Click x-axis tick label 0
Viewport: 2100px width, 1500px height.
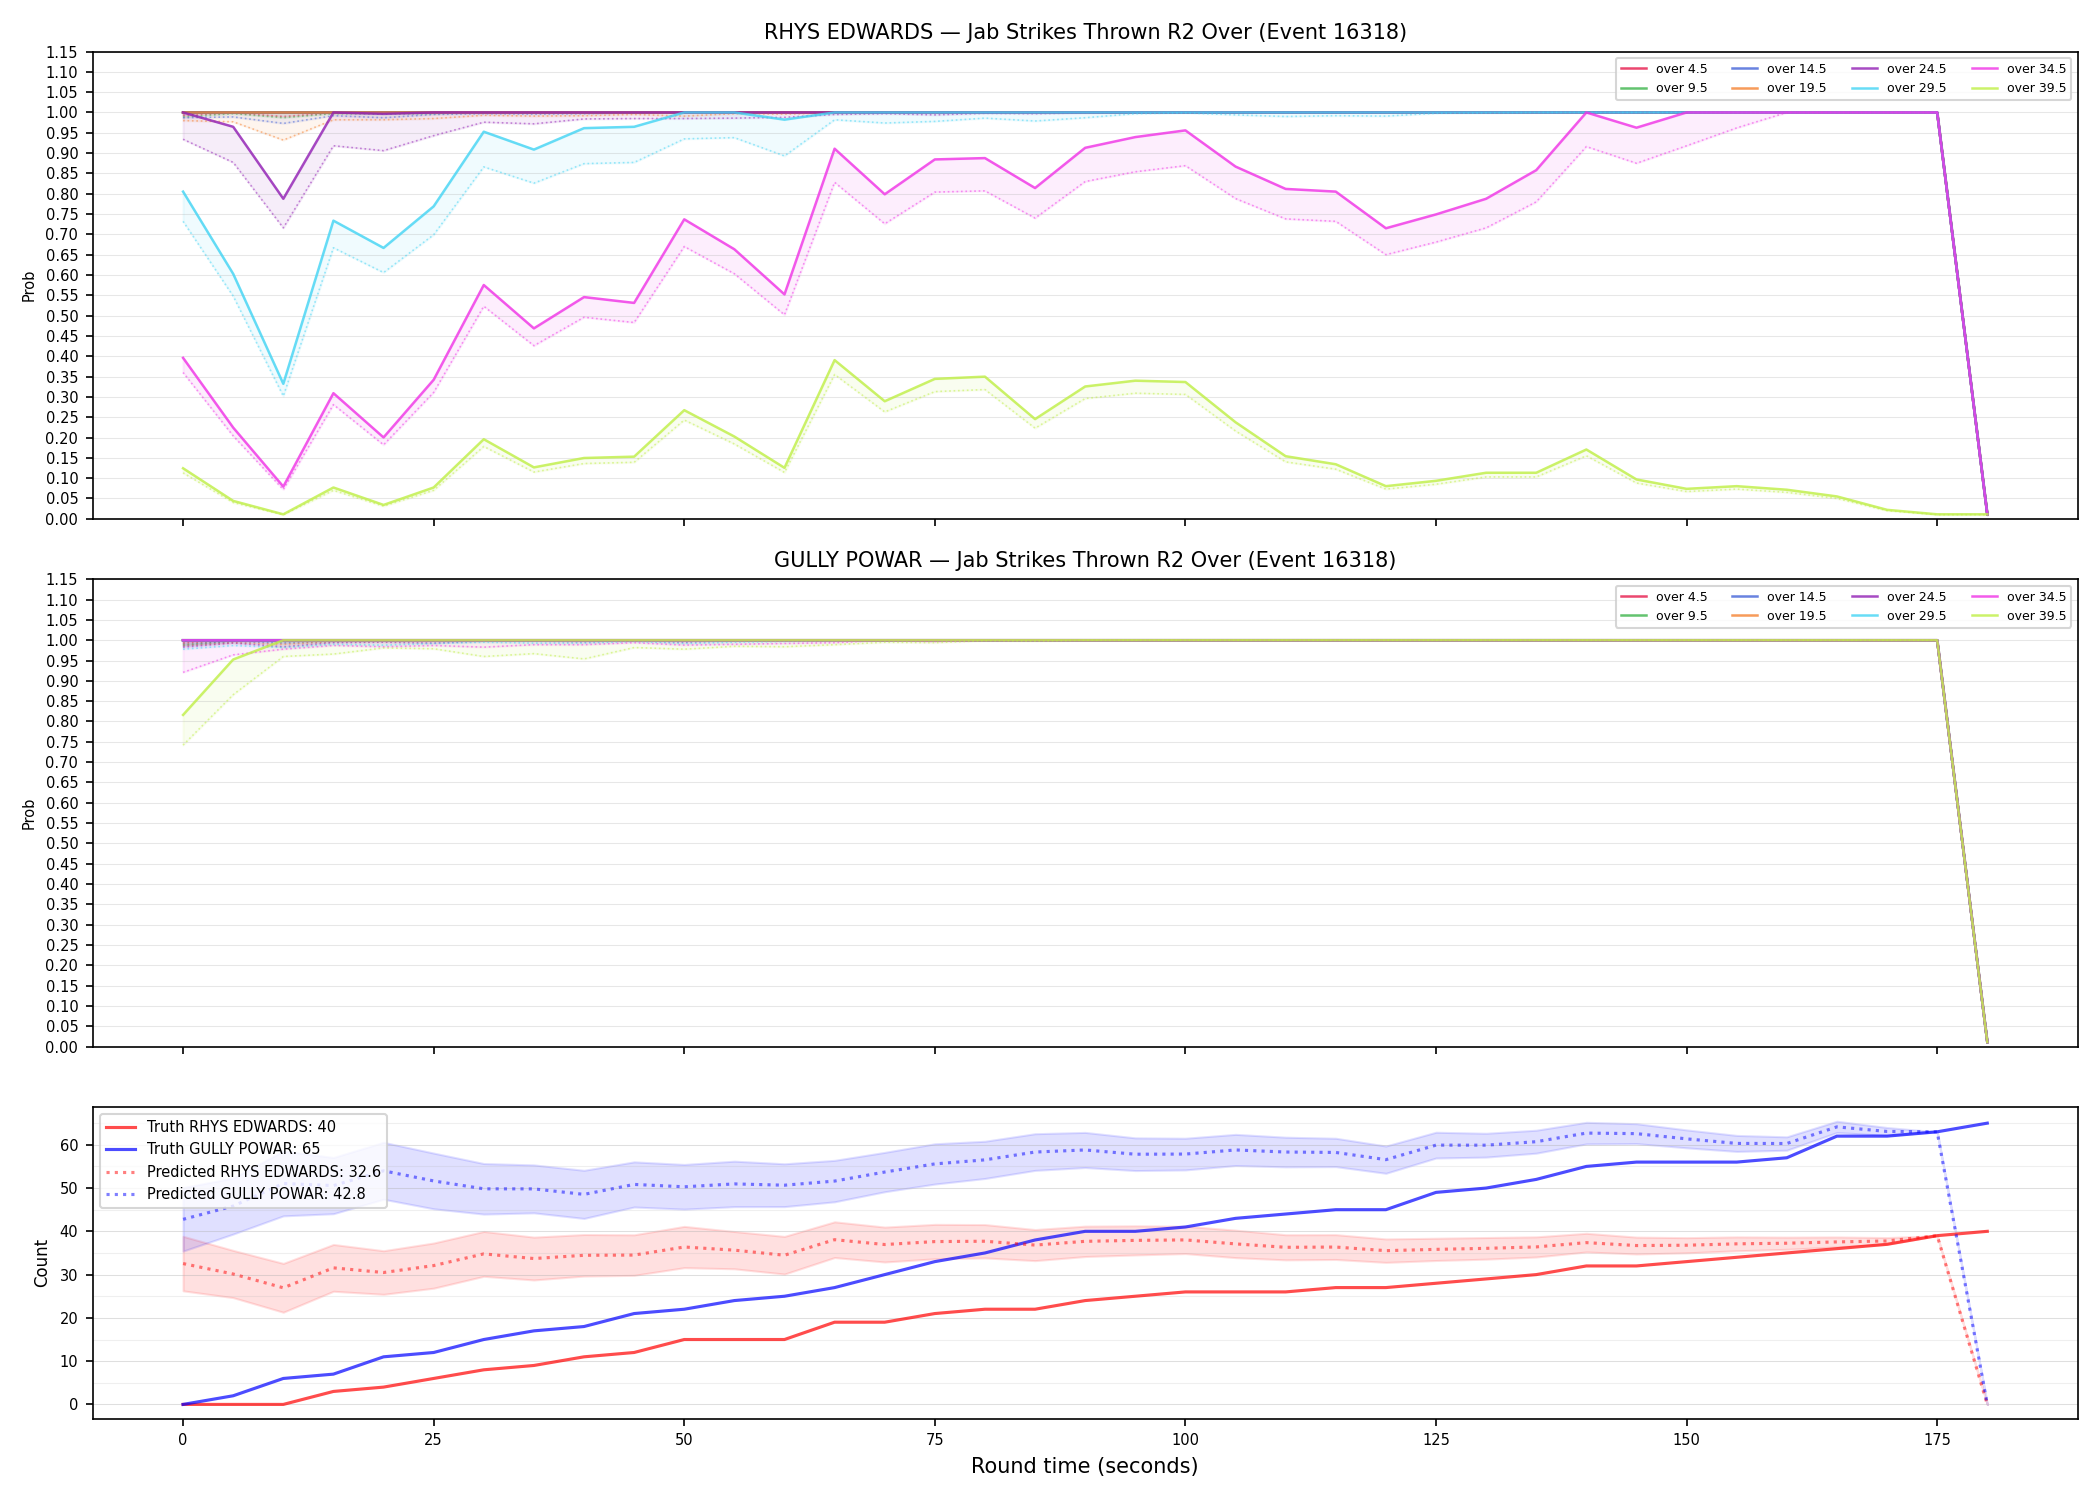click(x=182, y=1440)
